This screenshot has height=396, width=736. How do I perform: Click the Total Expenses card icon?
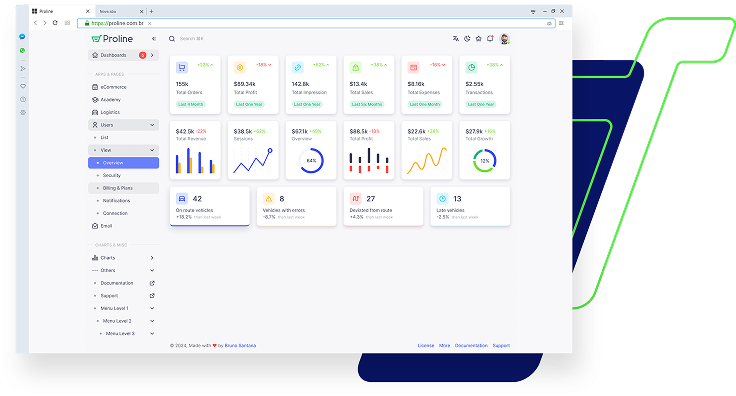414,68
